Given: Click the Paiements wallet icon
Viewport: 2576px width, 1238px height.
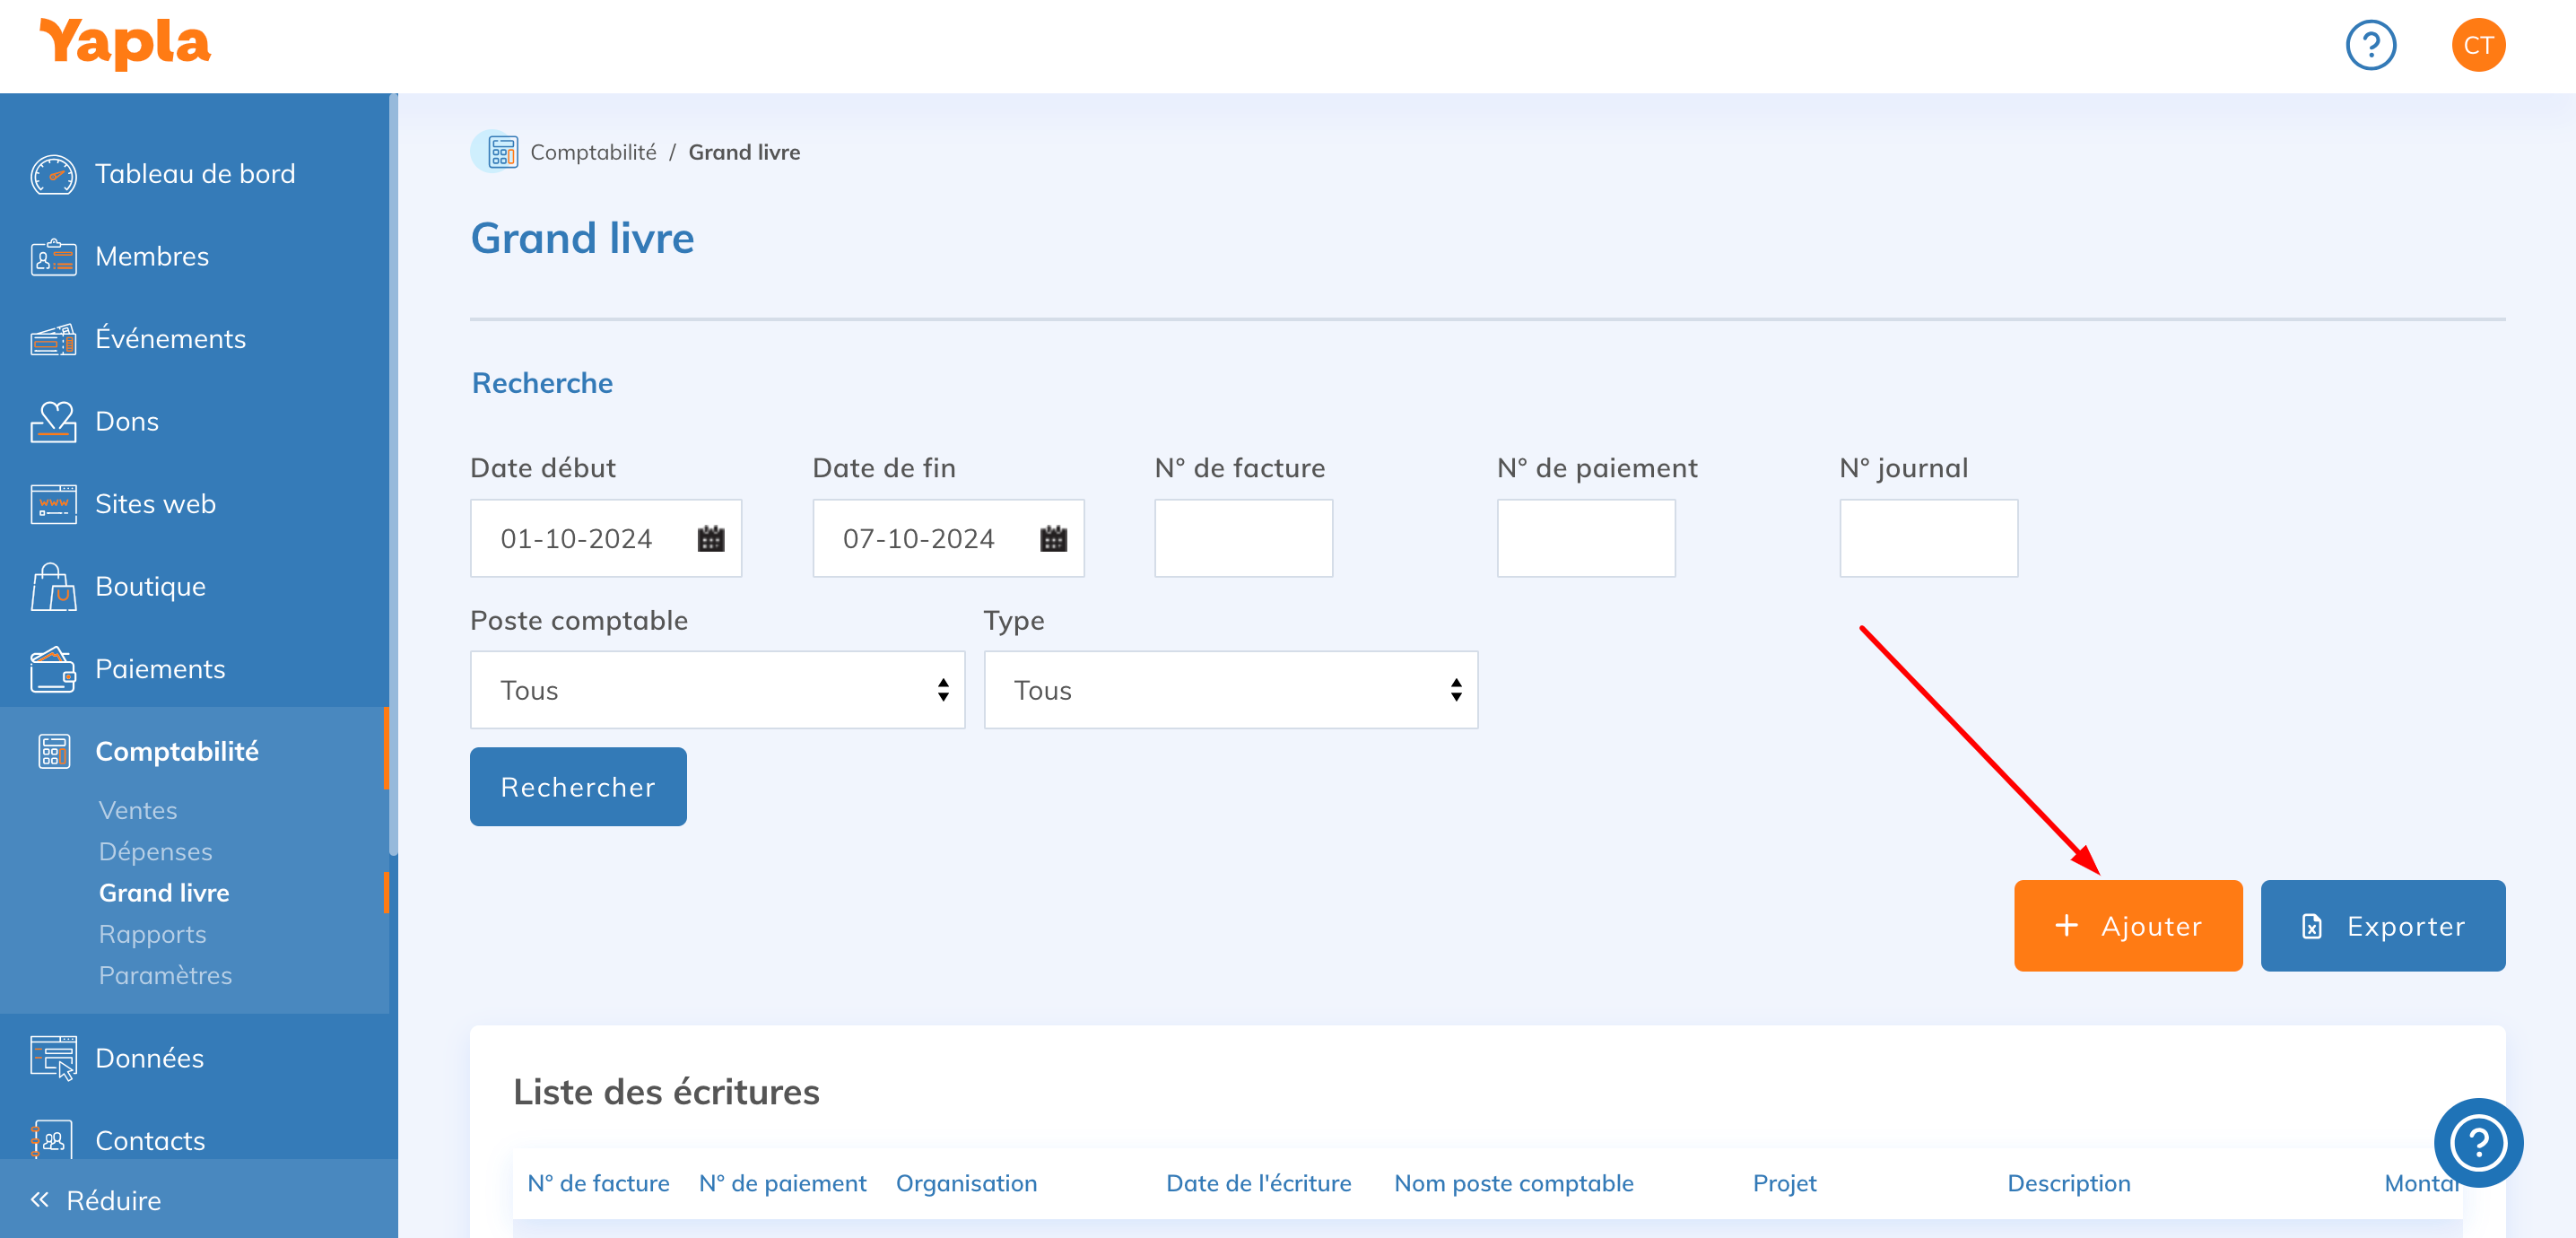Looking at the screenshot, I should point(53,669).
